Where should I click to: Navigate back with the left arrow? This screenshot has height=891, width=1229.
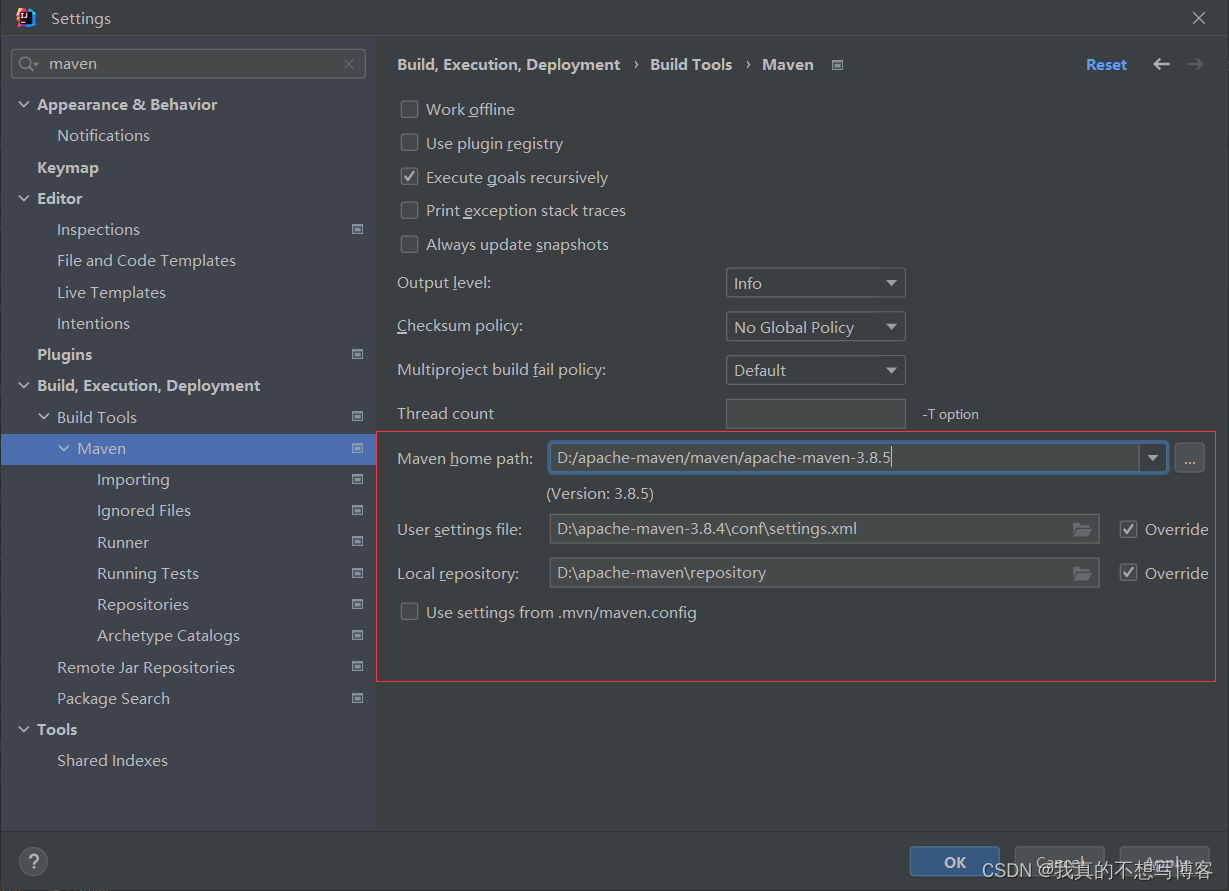[1161, 64]
